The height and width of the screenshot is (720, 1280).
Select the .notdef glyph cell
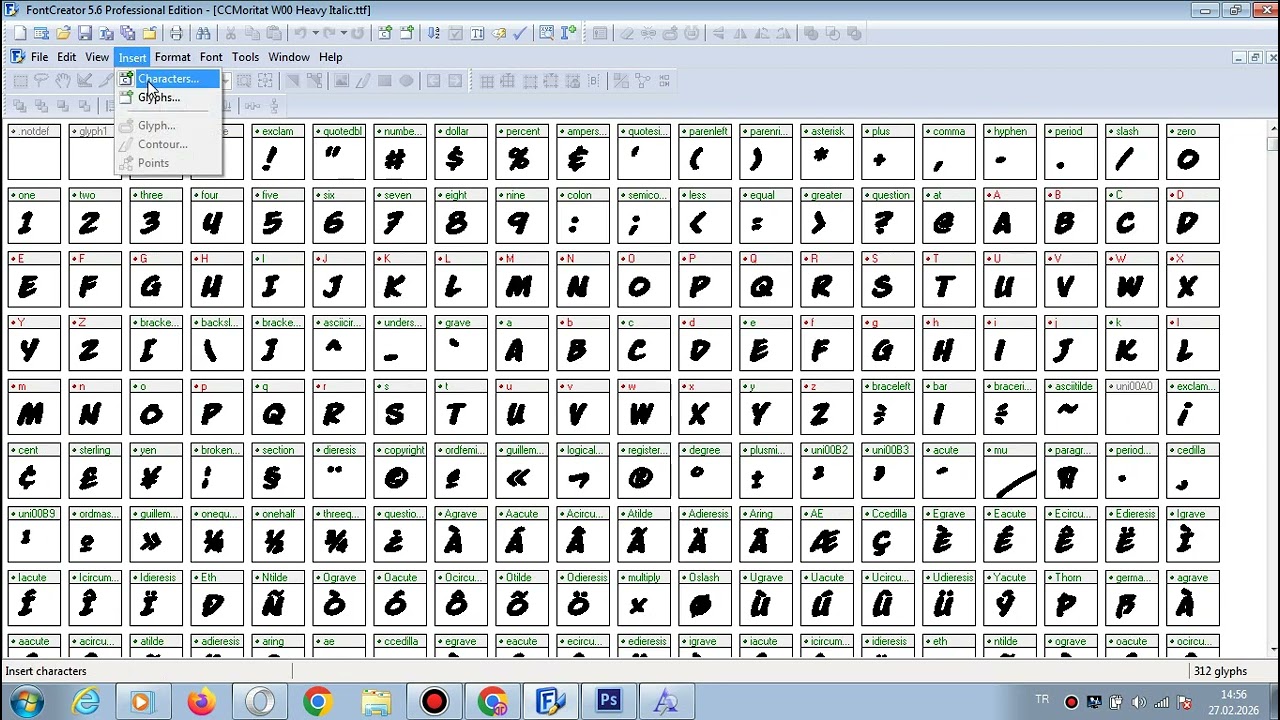(x=34, y=152)
